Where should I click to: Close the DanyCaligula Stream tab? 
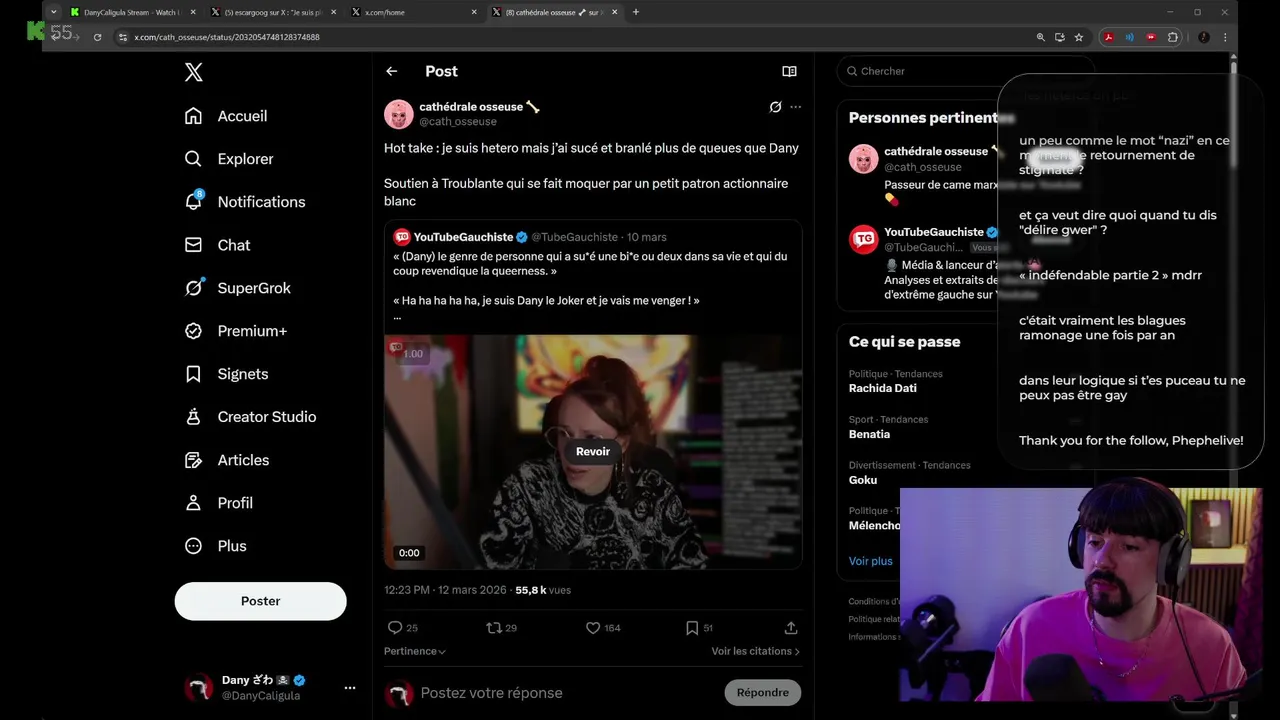(191, 12)
